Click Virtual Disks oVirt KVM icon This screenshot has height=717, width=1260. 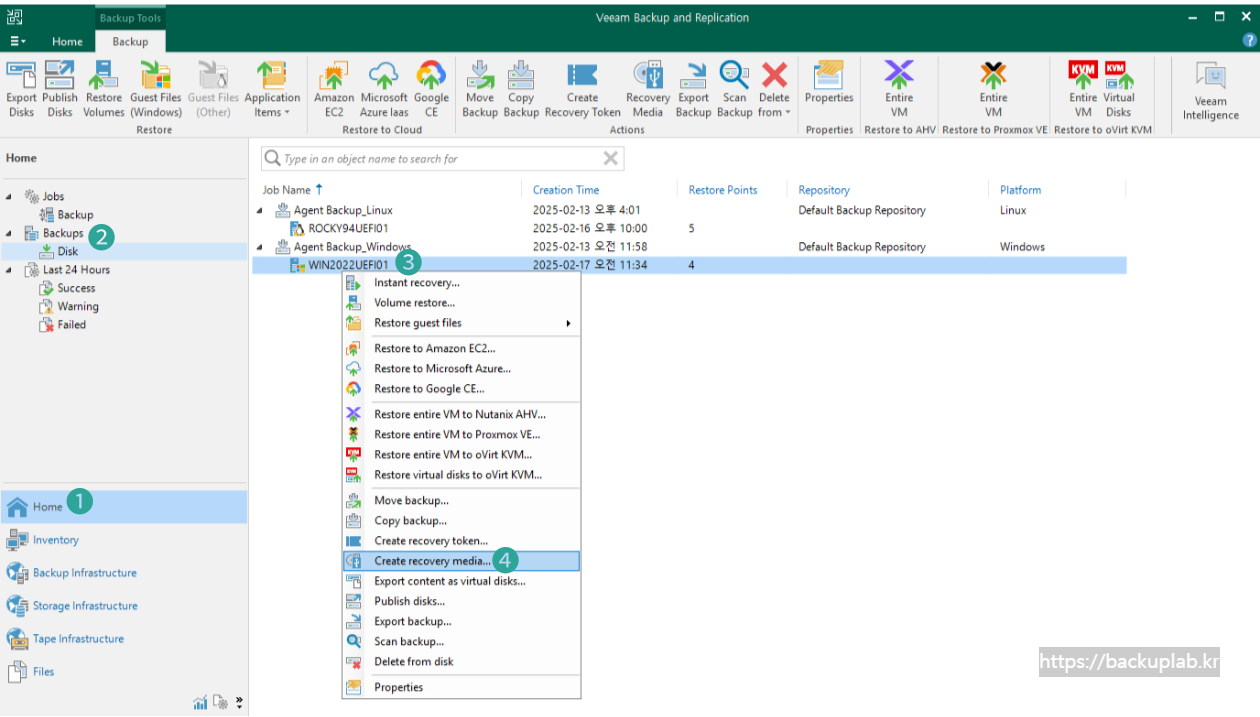tap(1119, 89)
